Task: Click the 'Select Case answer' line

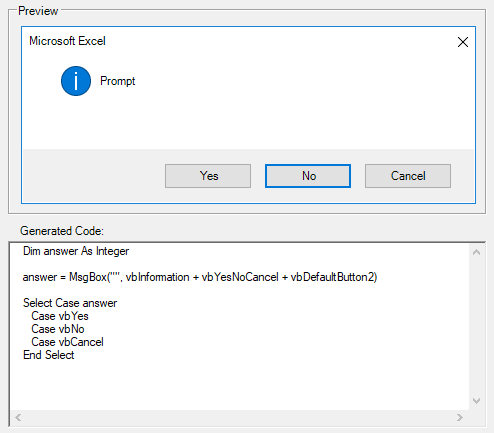Action: (70, 303)
